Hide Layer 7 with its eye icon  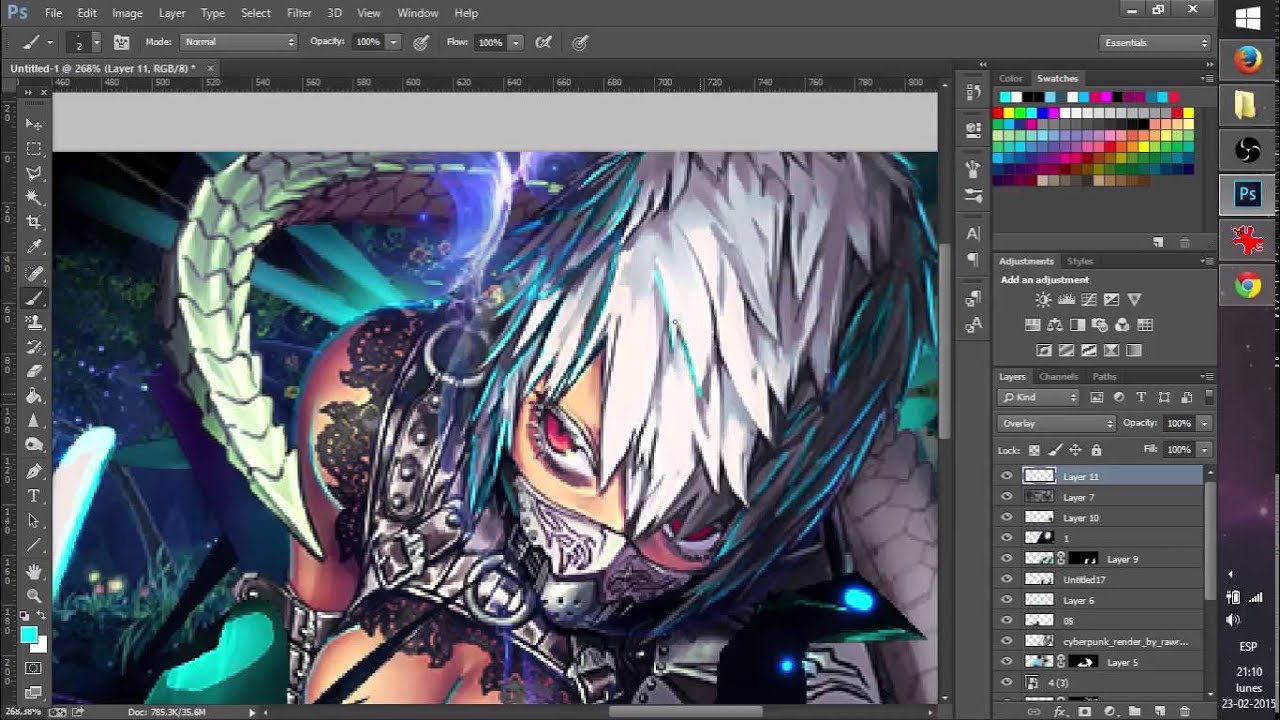pyautogui.click(x=1007, y=497)
